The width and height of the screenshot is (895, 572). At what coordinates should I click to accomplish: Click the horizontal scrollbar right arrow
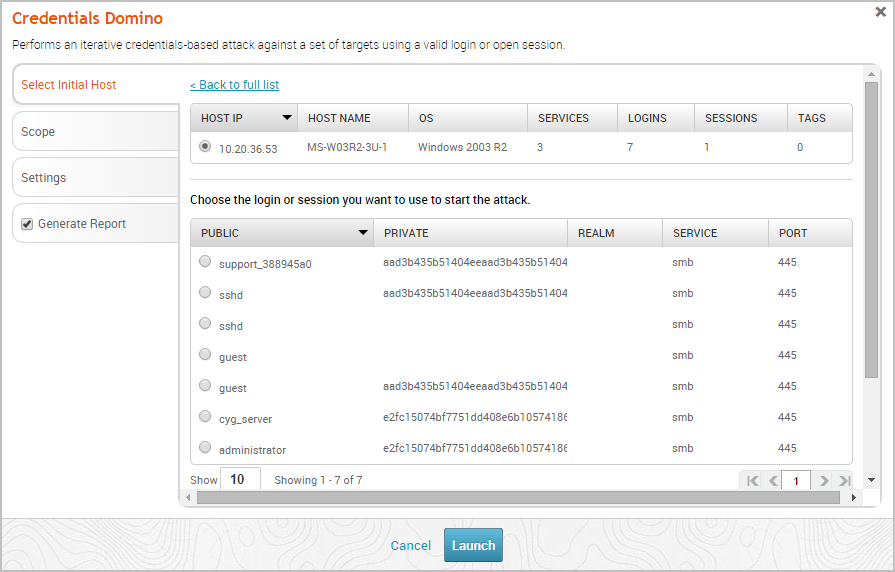coord(852,497)
